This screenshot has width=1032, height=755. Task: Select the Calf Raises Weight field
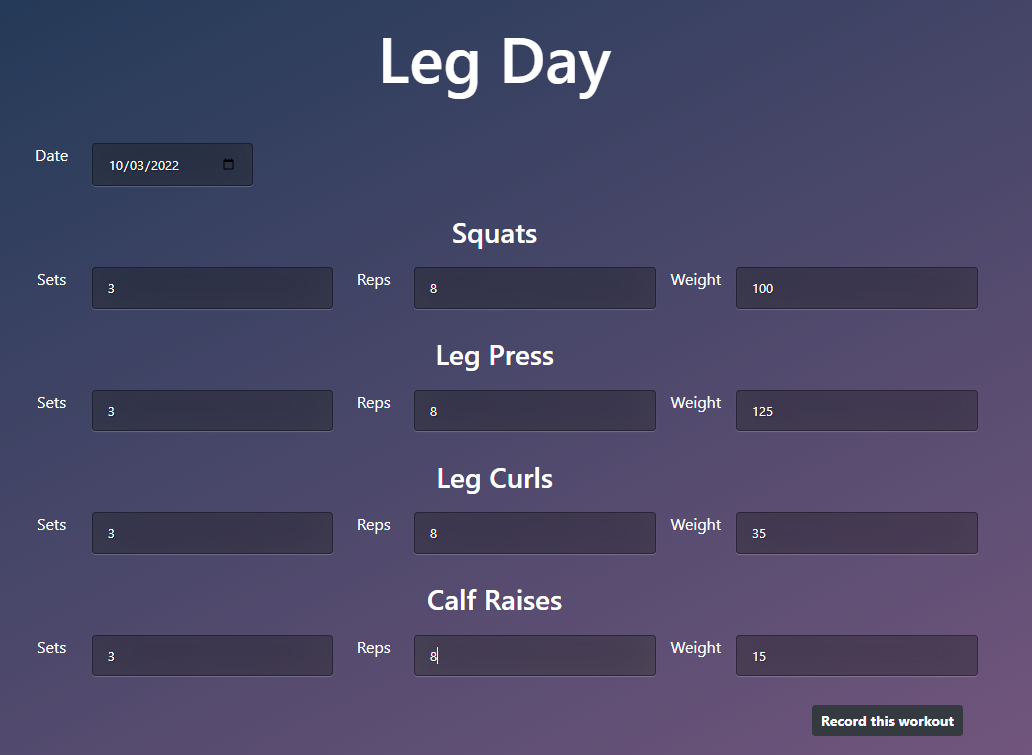pyautogui.click(x=856, y=656)
